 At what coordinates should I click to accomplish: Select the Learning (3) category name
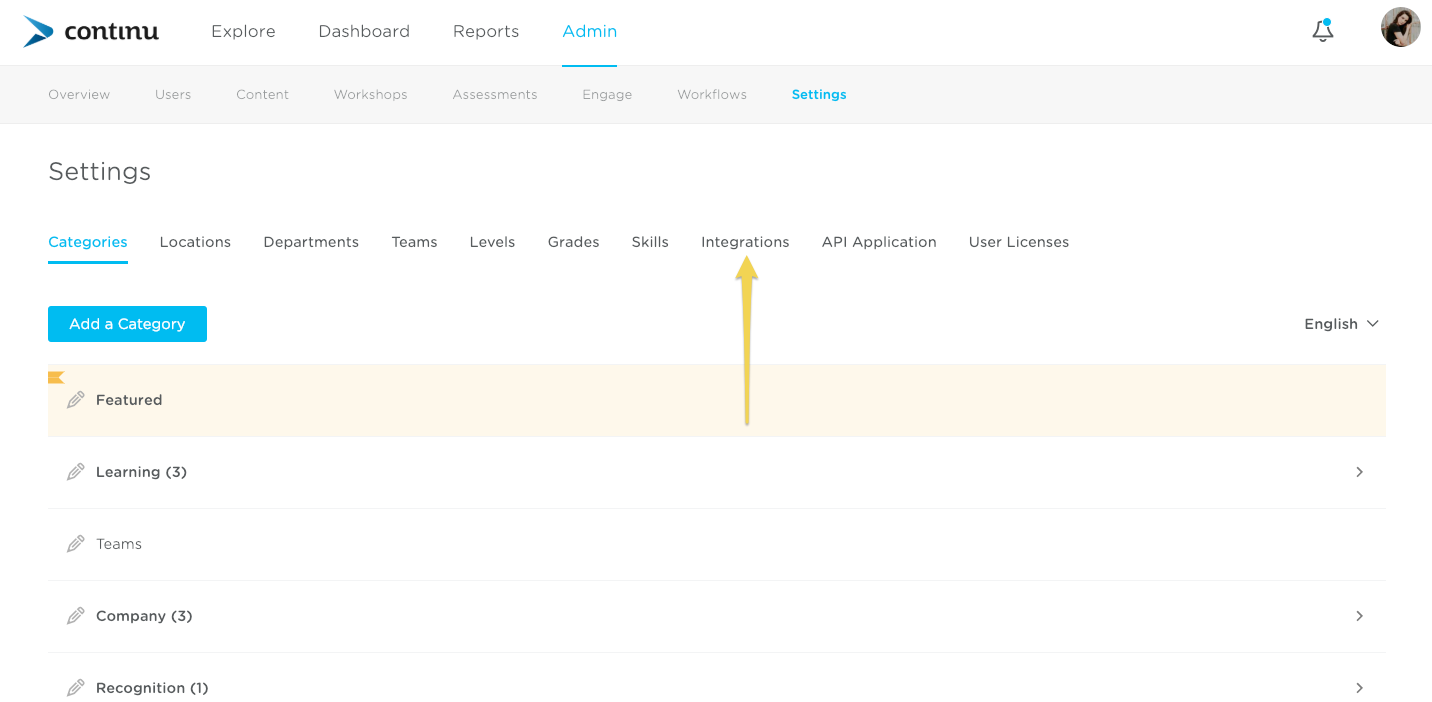click(141, 472)
